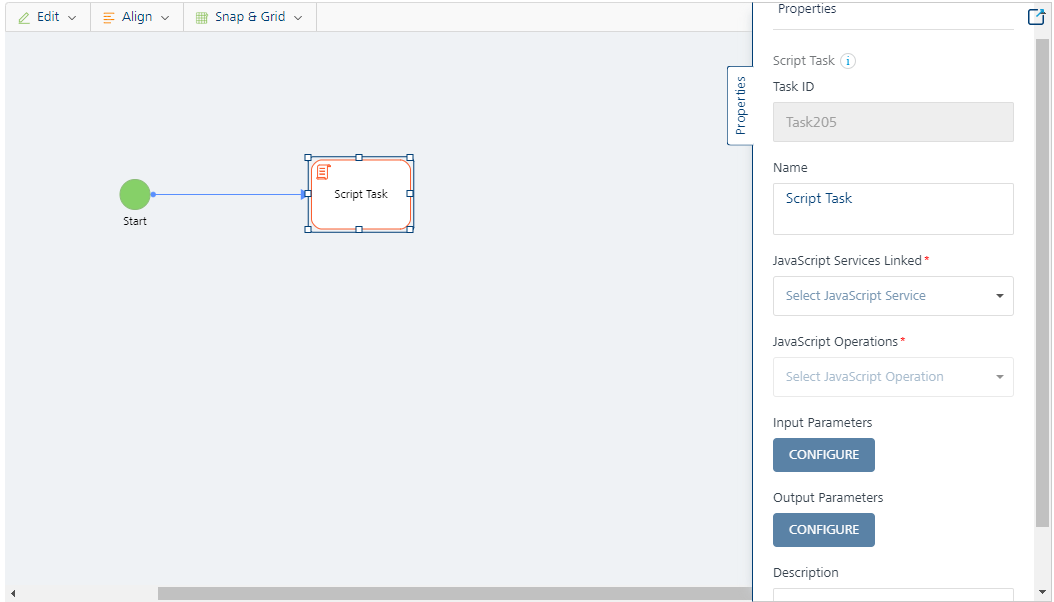
Task: Select the green Start event node
Action: coord(135,195)
